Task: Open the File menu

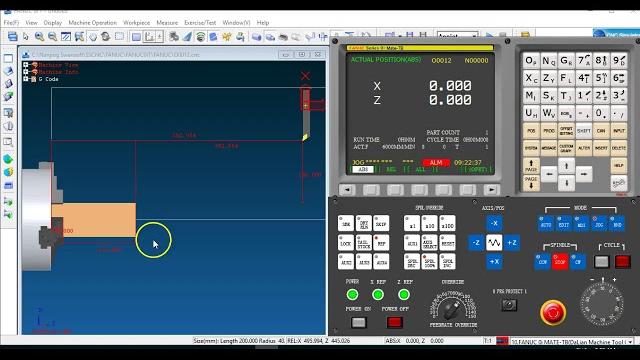Action: coord(11,23)
